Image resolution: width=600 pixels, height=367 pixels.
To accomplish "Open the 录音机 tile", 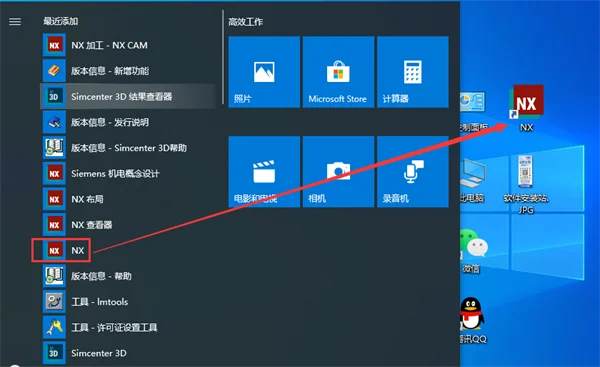I will [x=412, y=172].
